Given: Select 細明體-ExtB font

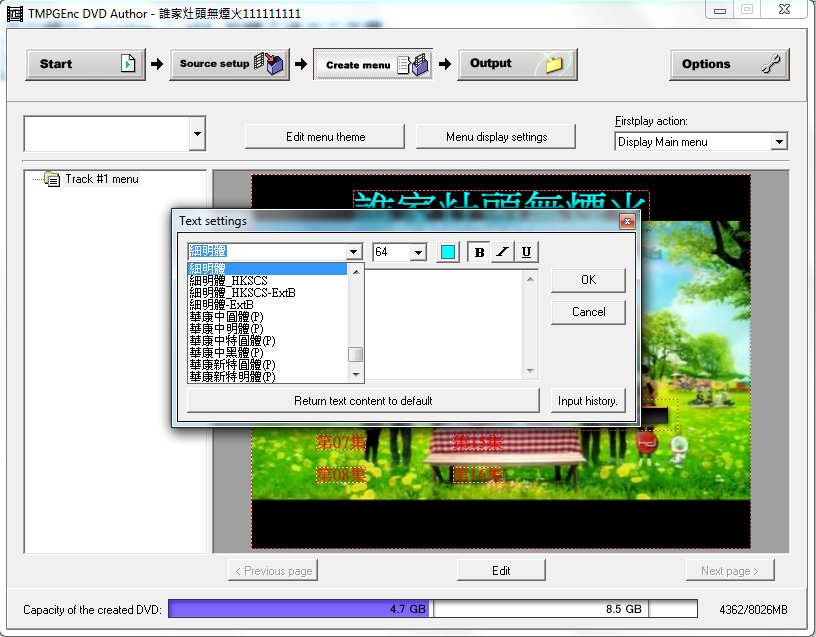Looking at the screenshot, I should pyautogui.click(x=222, y=305).
